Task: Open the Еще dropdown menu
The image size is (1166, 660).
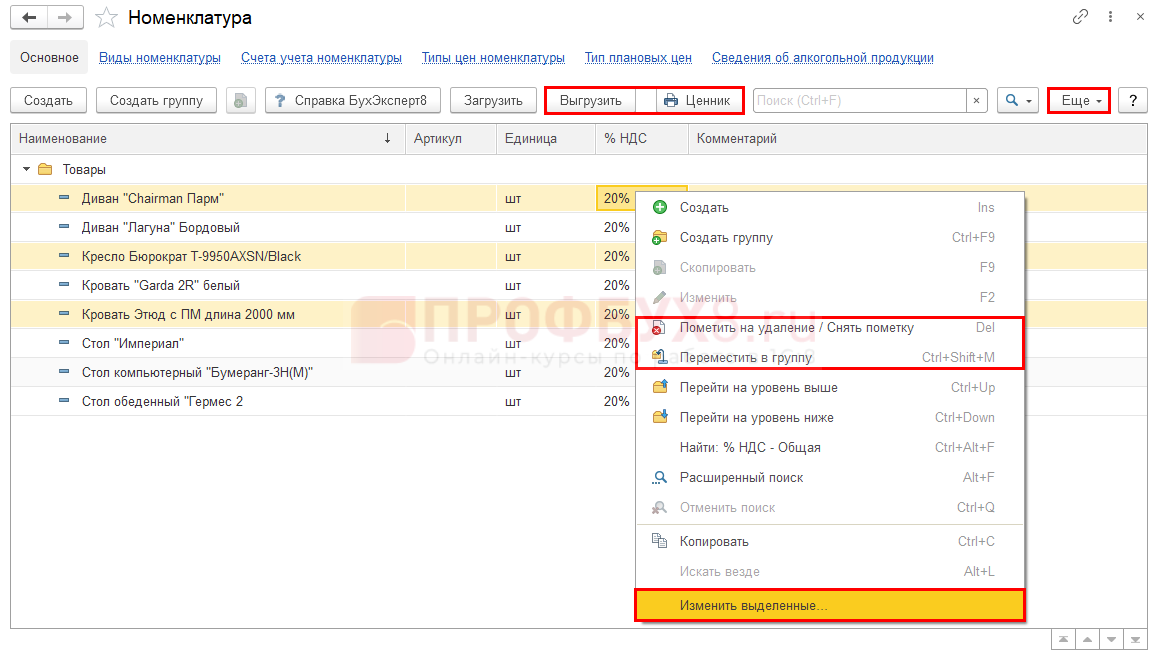Action: coord(1079,100)
